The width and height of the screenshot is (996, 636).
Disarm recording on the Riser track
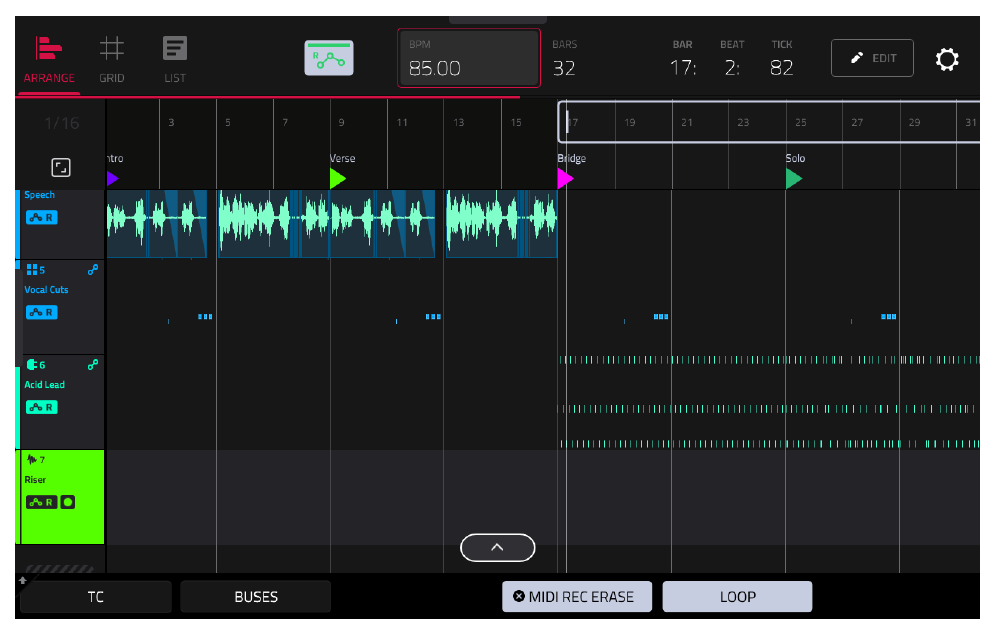tap(68, 502)
